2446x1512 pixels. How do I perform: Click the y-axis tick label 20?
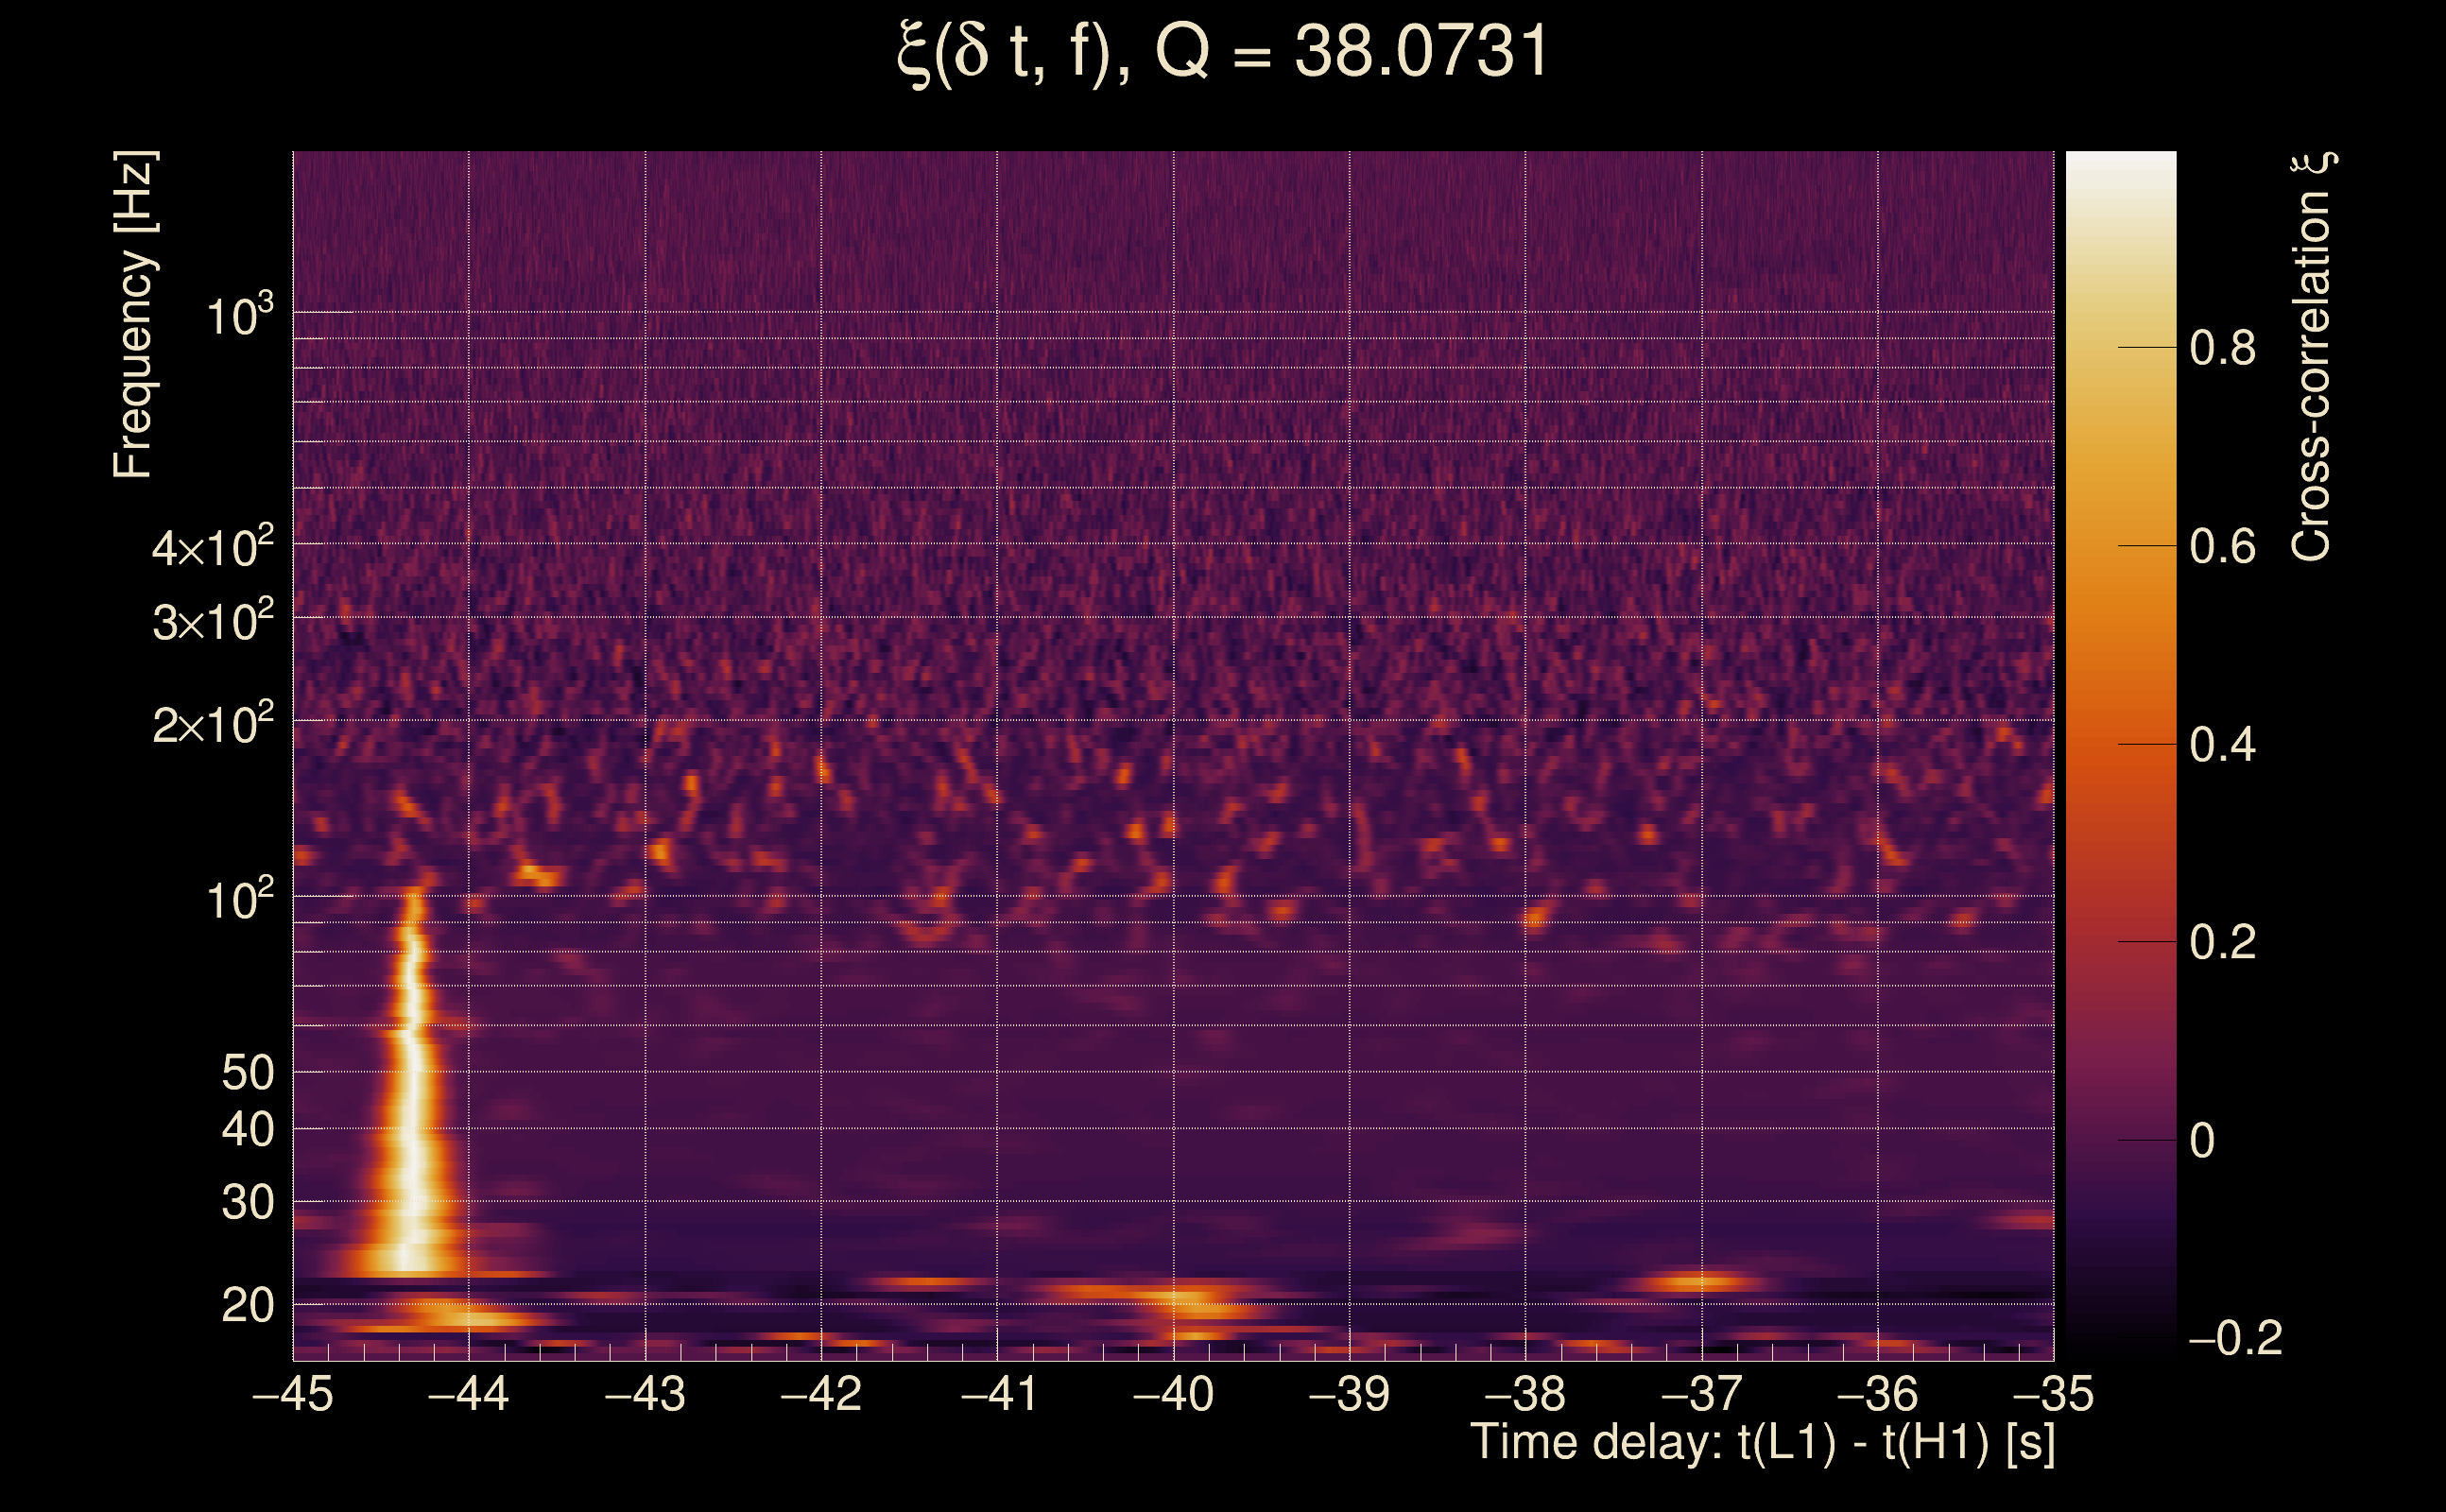point(247,1305)
